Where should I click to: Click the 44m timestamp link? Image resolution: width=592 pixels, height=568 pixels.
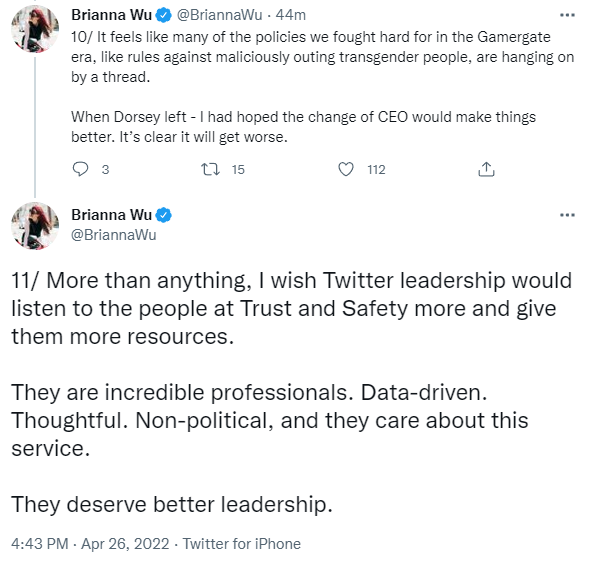291,15
